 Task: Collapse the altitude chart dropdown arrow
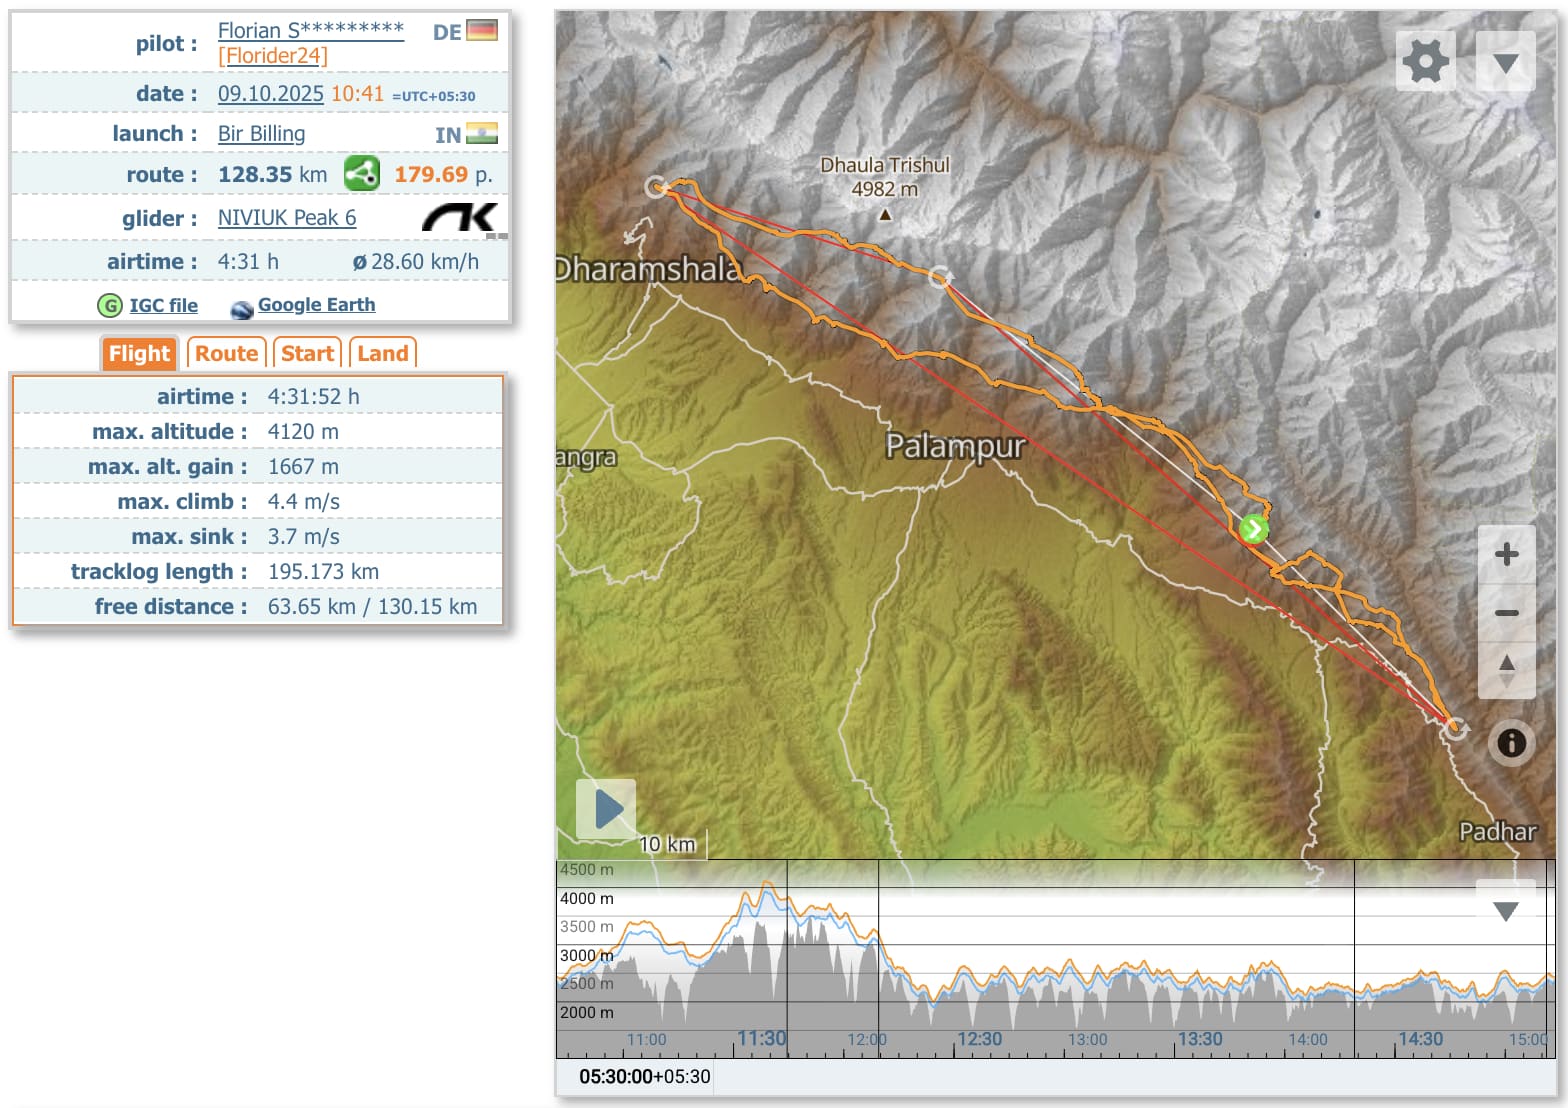point(1505,910)
